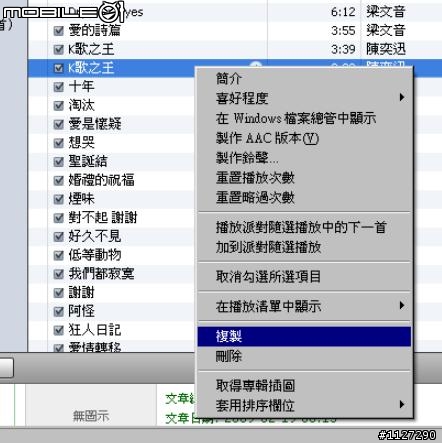
Task: Select 加到派對隨選播放
Action: tap(304, 247)
